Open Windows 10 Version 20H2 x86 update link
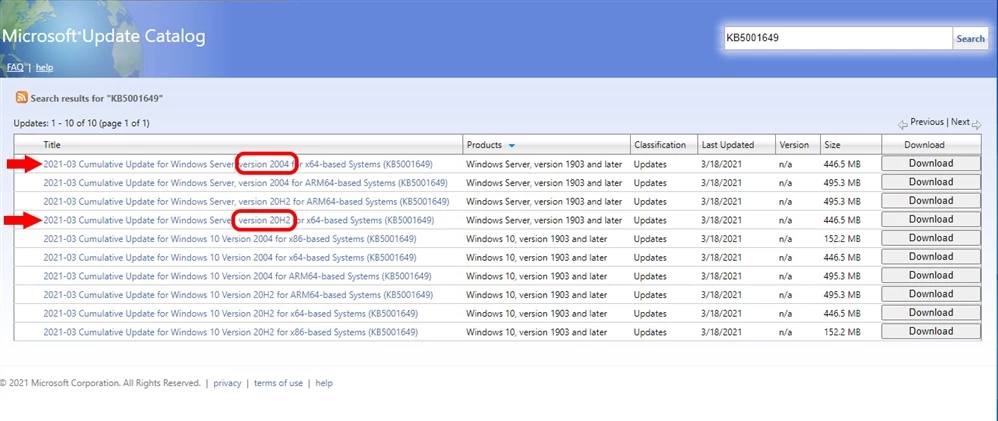The image size is (998, 421). [x=230, y=332]
